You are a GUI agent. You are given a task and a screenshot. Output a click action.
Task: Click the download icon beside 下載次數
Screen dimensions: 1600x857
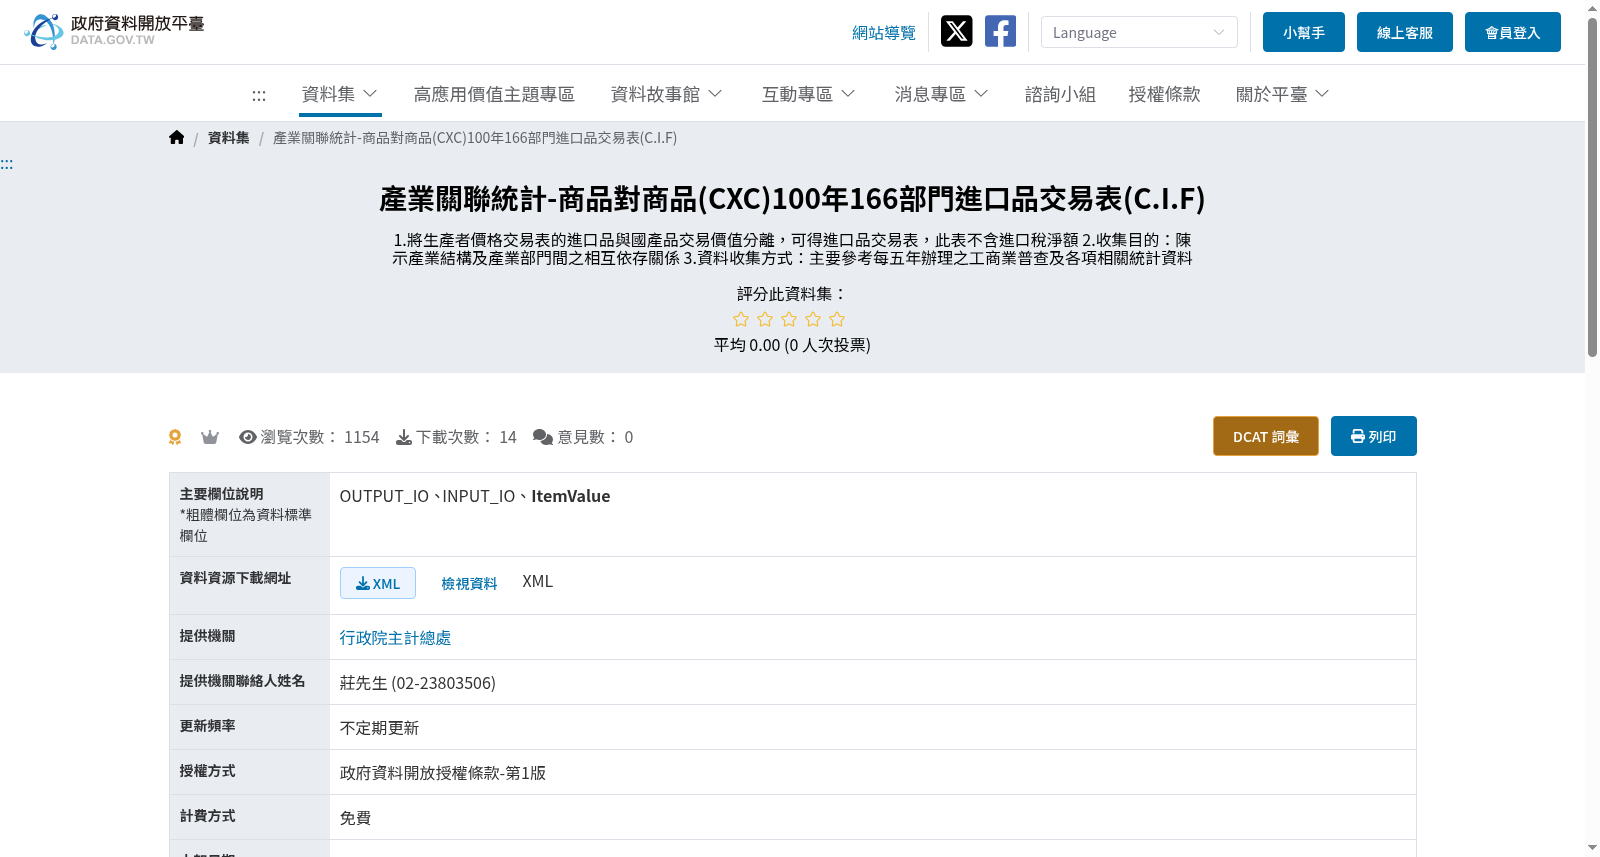(x=404, y=437)
